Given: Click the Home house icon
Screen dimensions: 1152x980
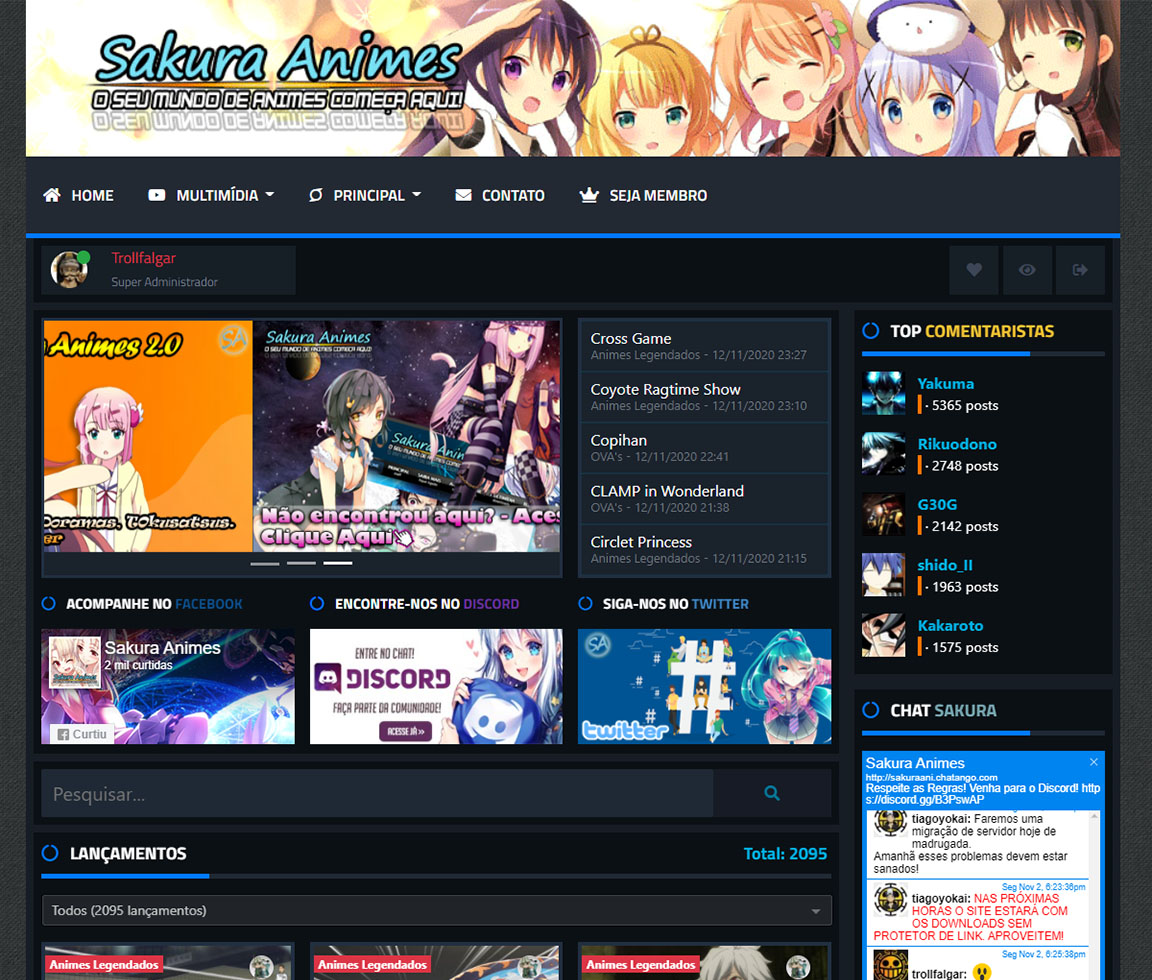Looking at the screenshot, I should [x=51, y=195].
